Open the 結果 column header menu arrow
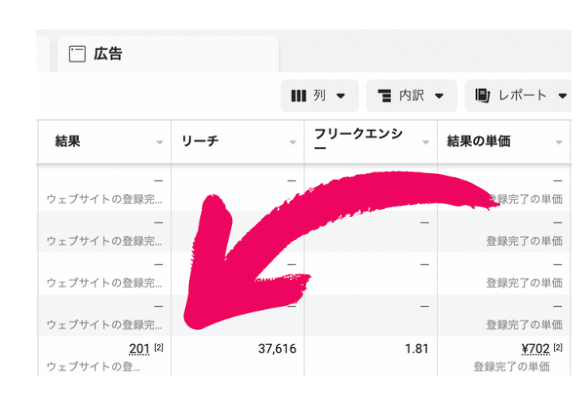 point(160,142)
